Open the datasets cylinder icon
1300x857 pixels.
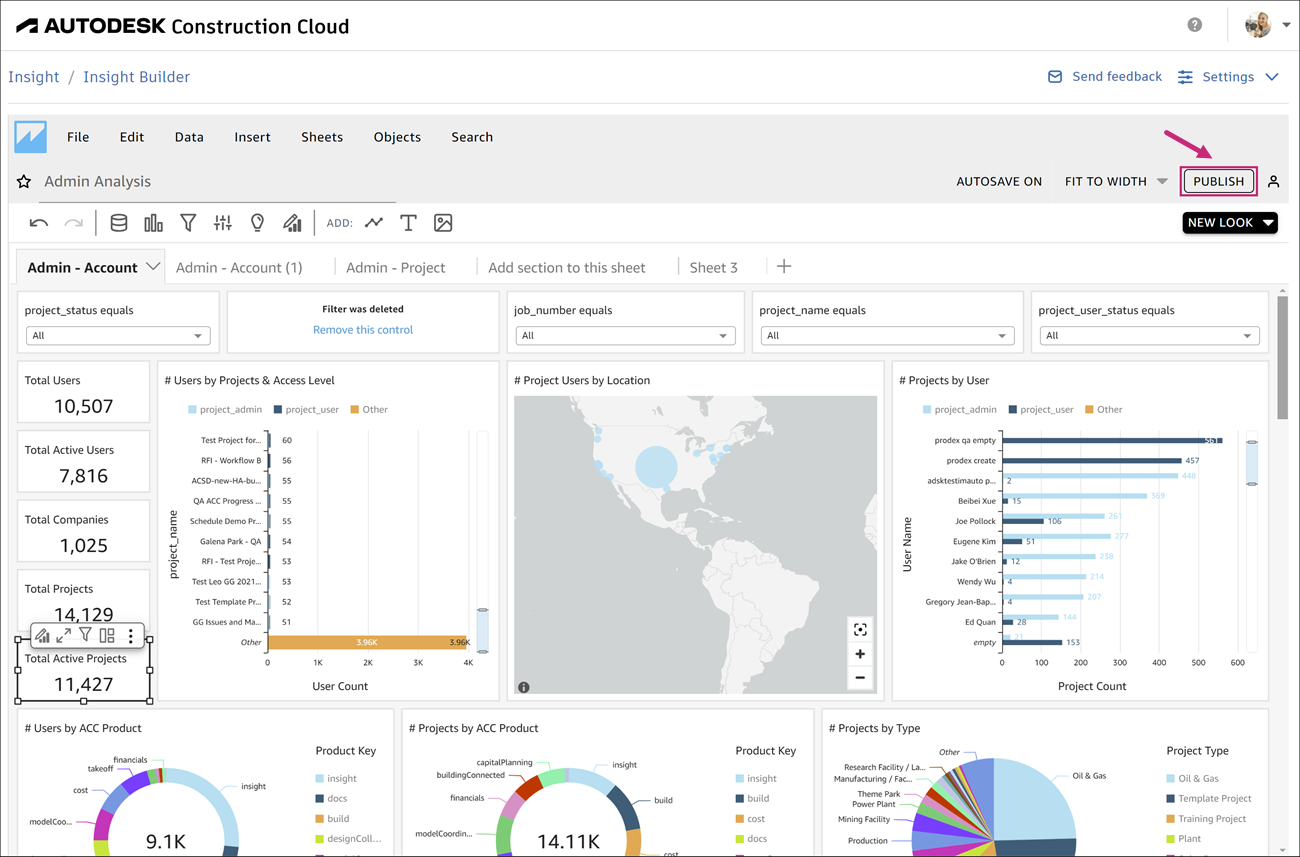click(118, 223)
